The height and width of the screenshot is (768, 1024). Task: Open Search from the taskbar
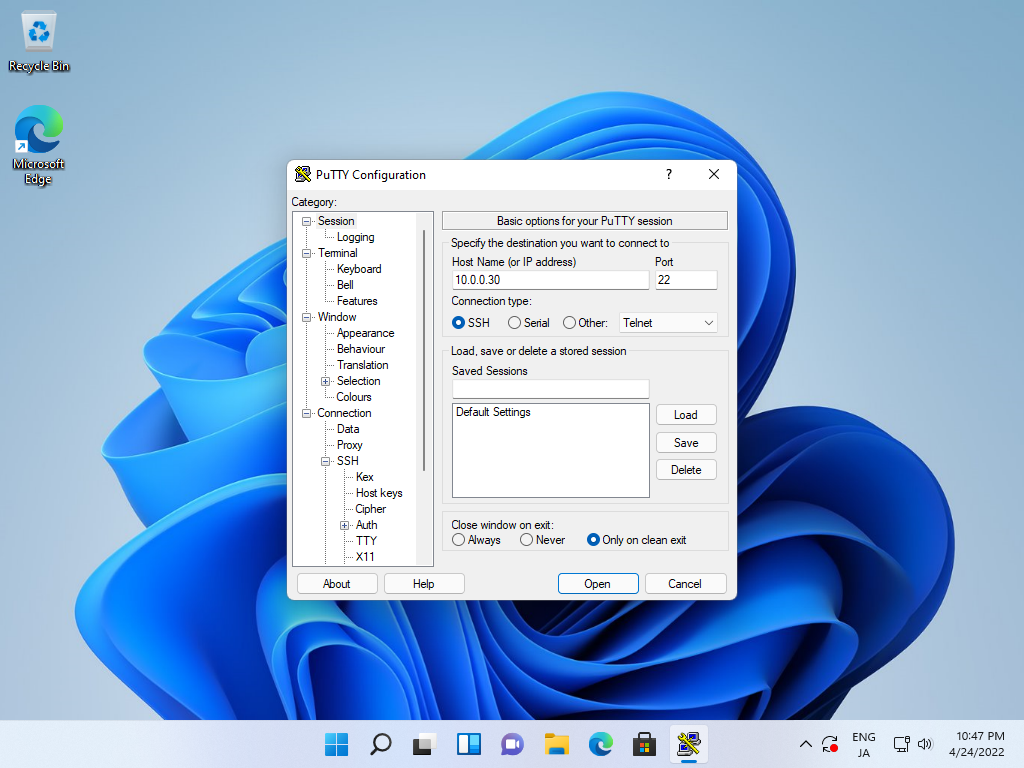tap(380, 744)
